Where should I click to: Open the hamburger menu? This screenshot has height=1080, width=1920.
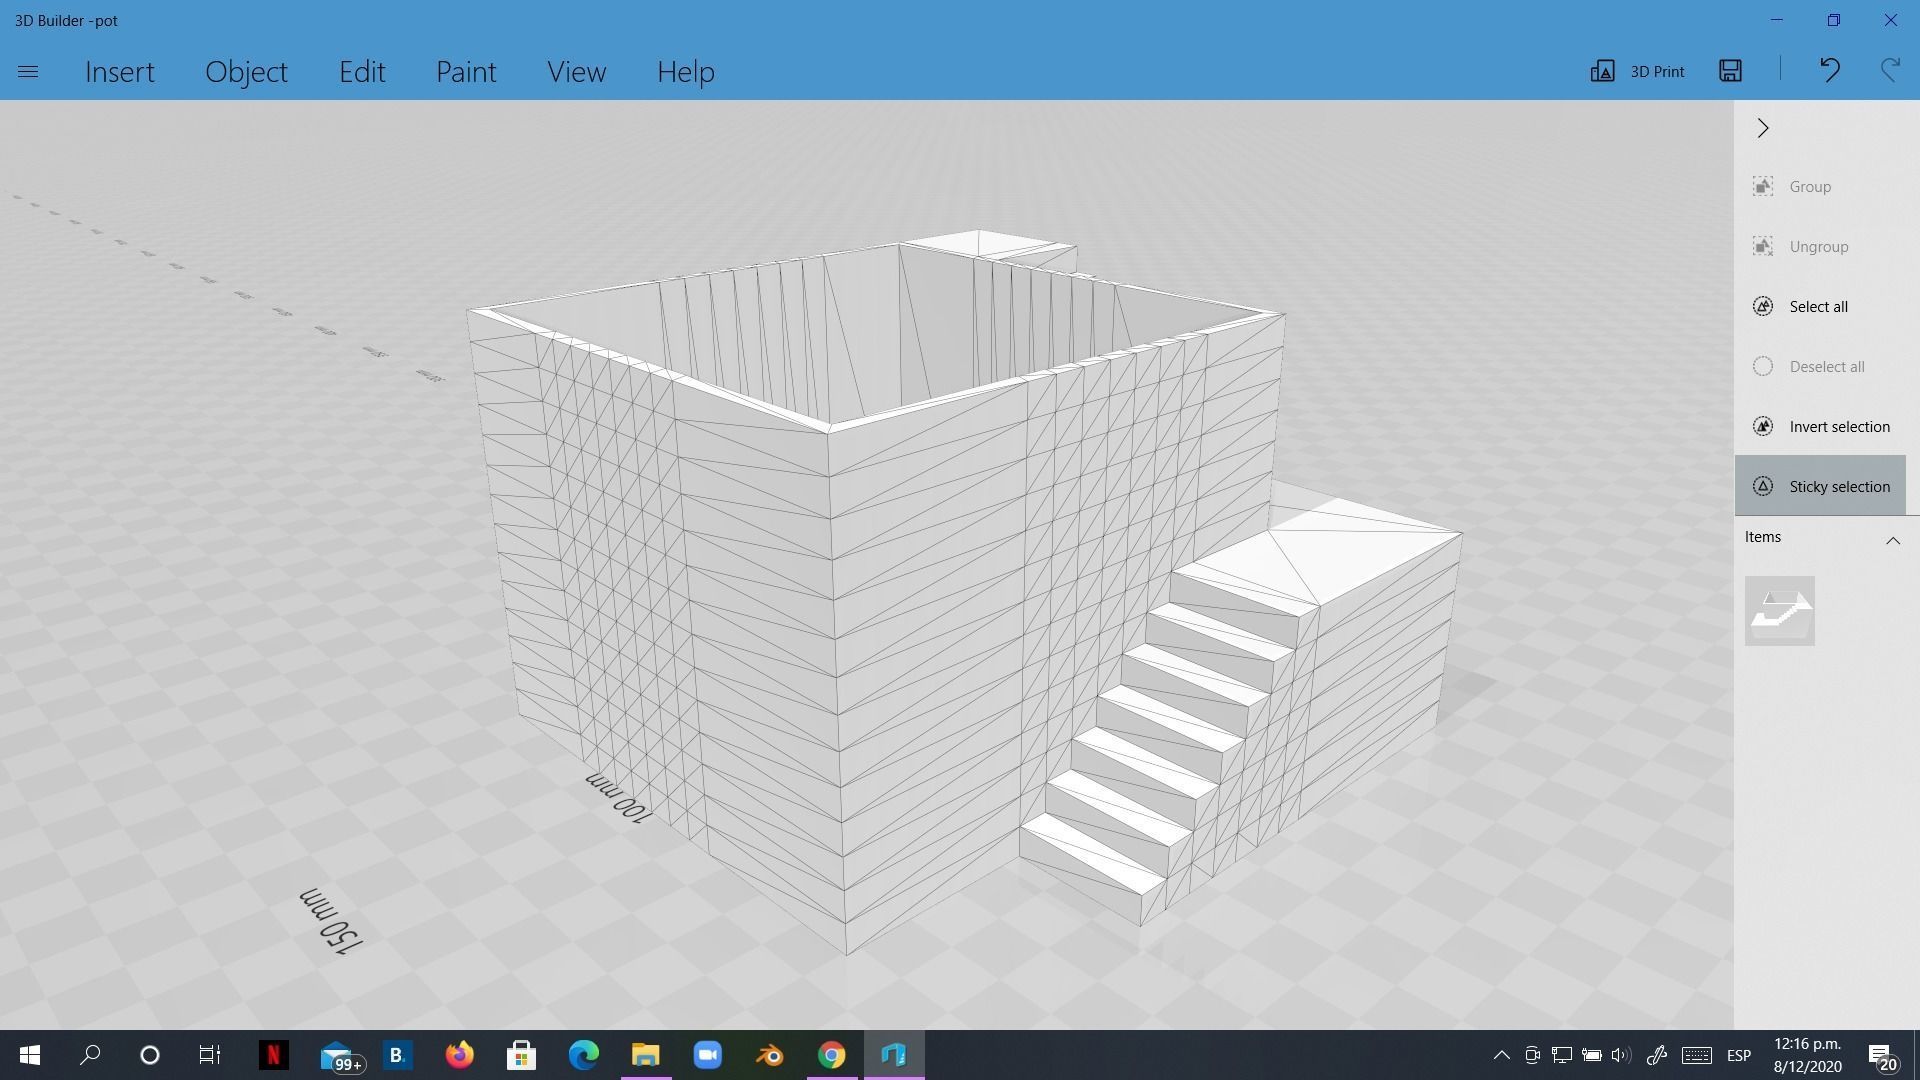(x=28, y=72)
